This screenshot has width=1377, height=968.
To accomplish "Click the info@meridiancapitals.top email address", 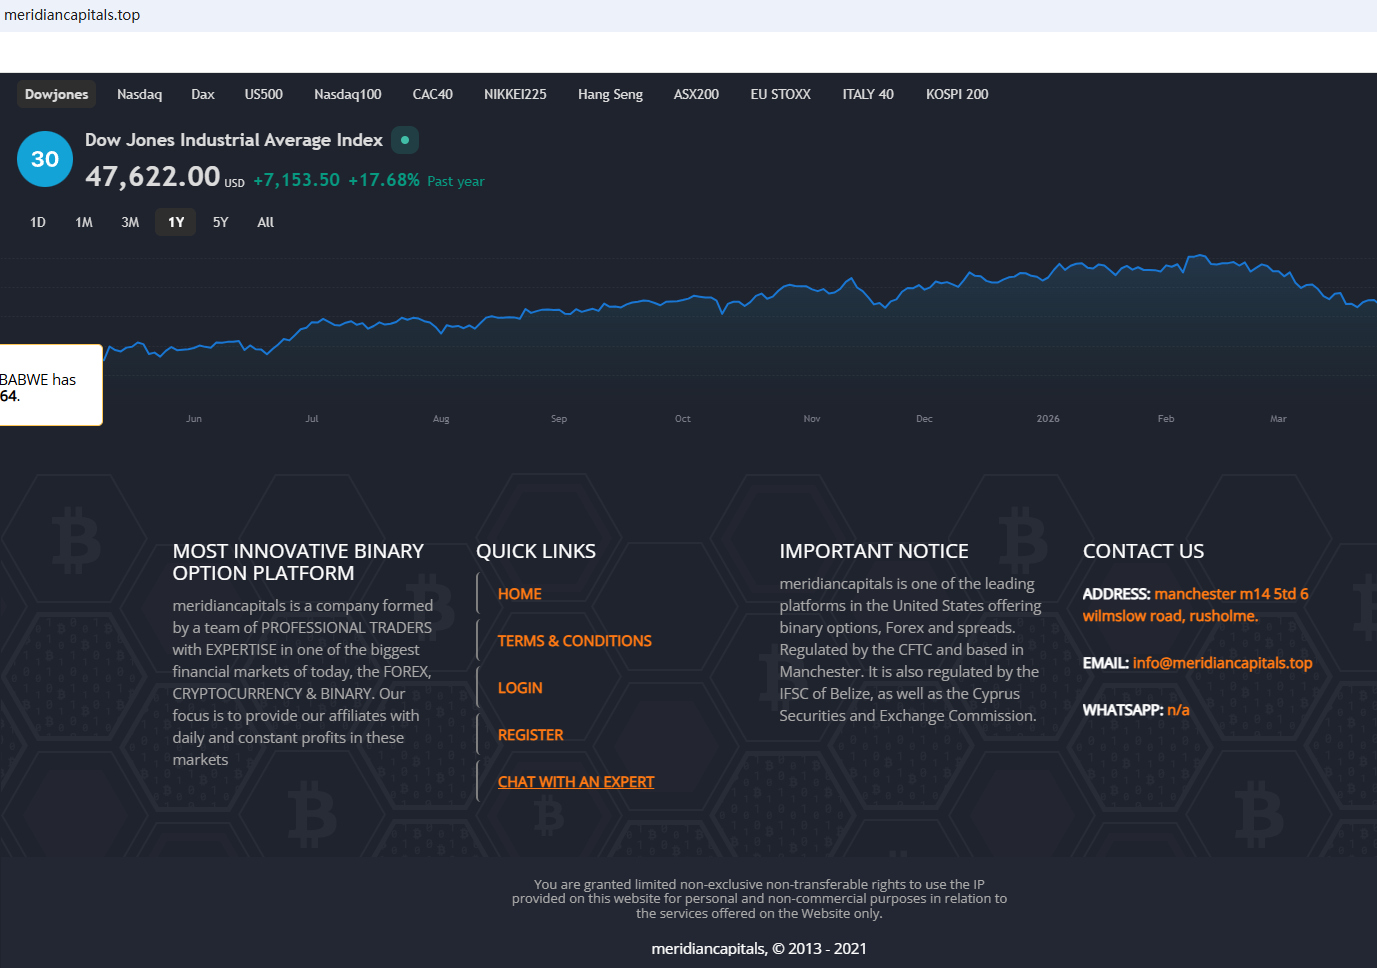I will tap(1221, 663).
